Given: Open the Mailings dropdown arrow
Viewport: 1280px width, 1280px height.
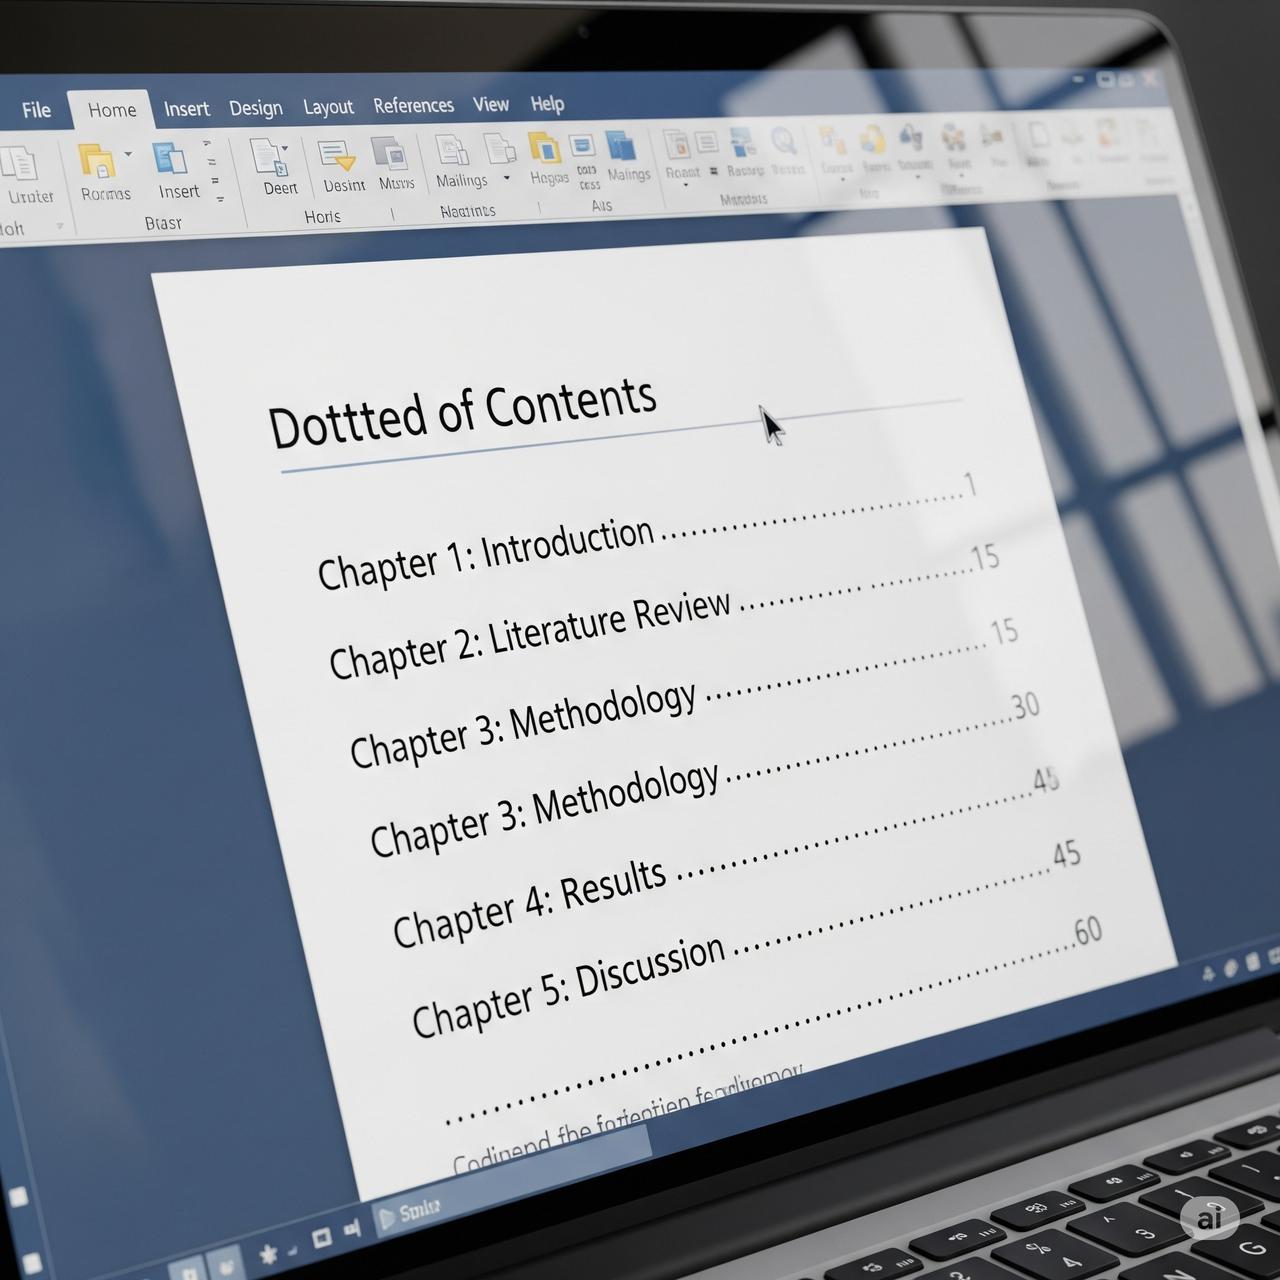Looking at the screenshot, I should tap(506, 178).
